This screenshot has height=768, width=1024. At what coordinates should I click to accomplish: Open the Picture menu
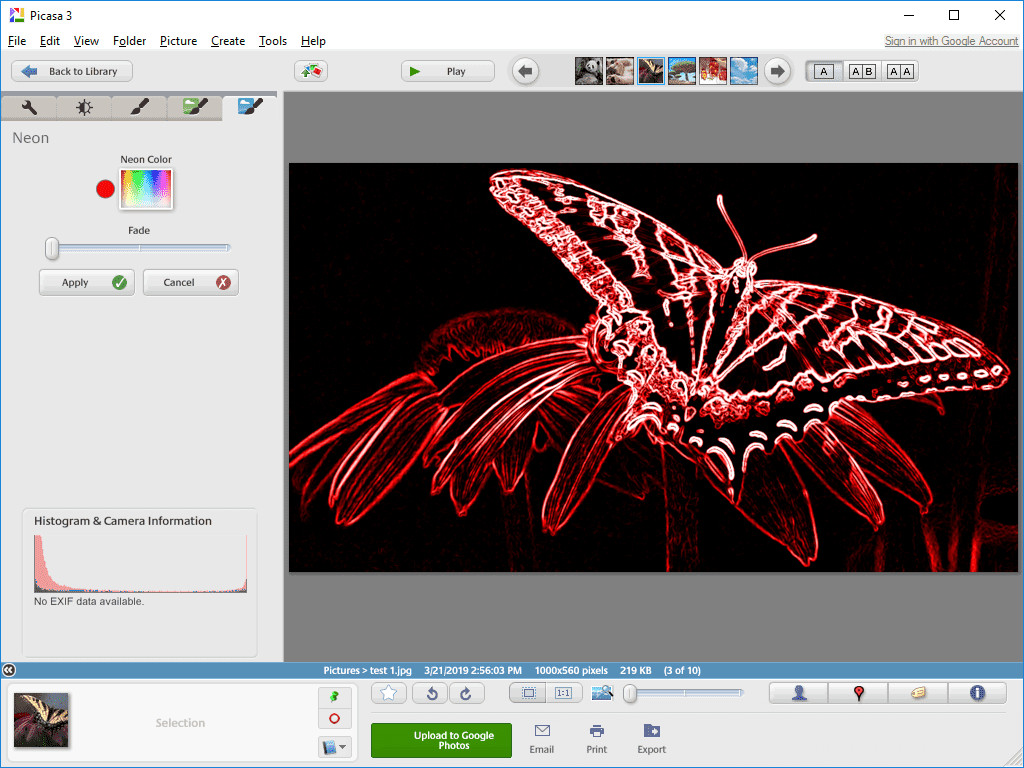[x=178, y=40]
